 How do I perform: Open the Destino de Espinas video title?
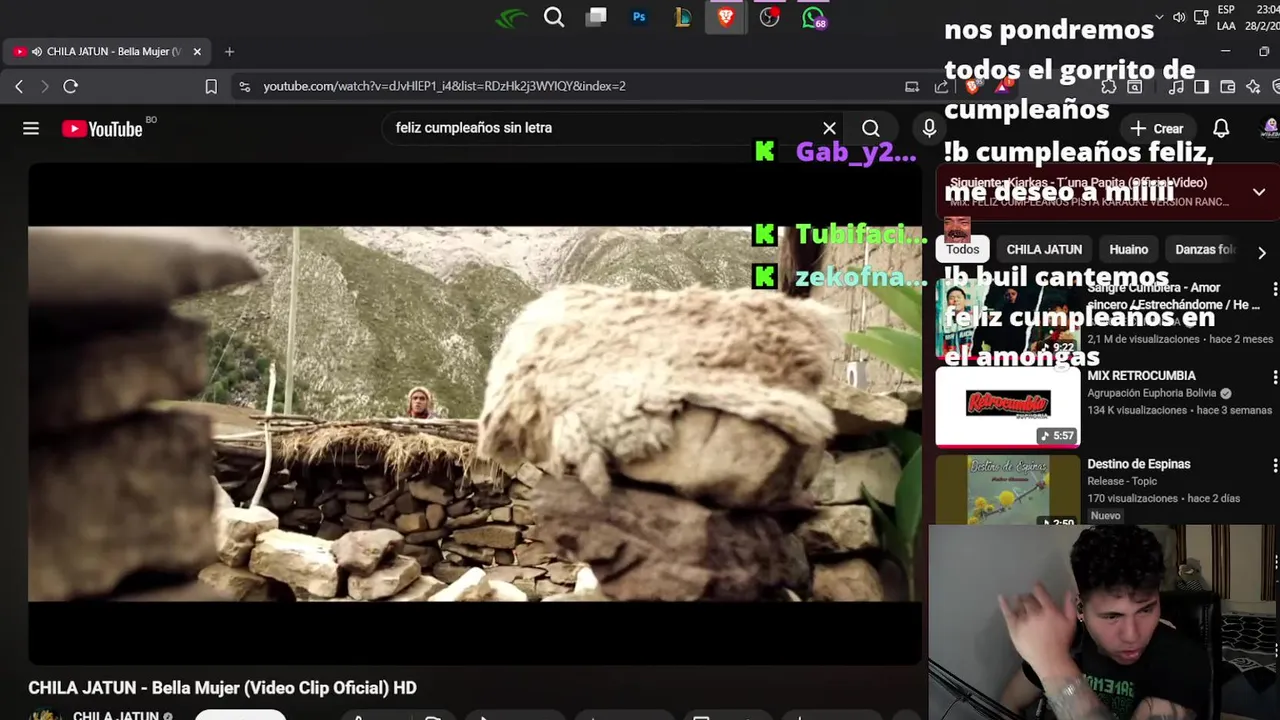(x=1138, y=464)
